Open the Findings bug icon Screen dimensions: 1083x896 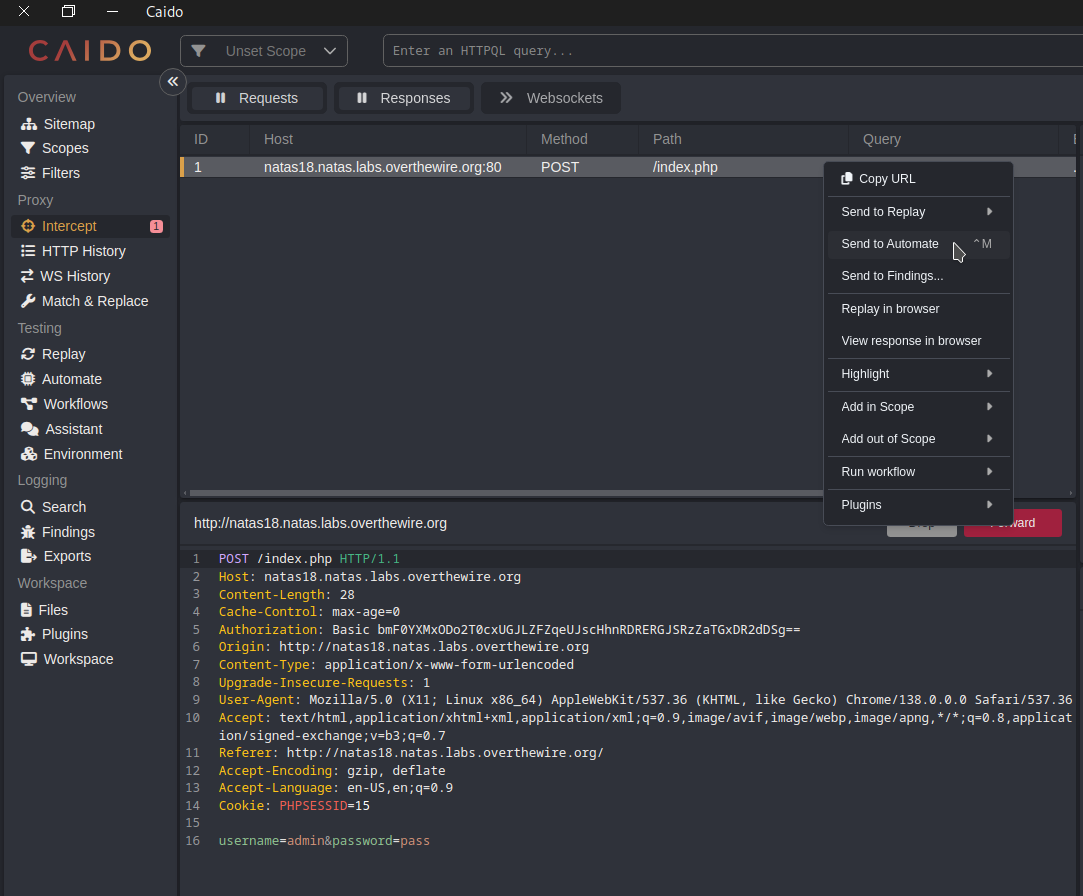28,532
